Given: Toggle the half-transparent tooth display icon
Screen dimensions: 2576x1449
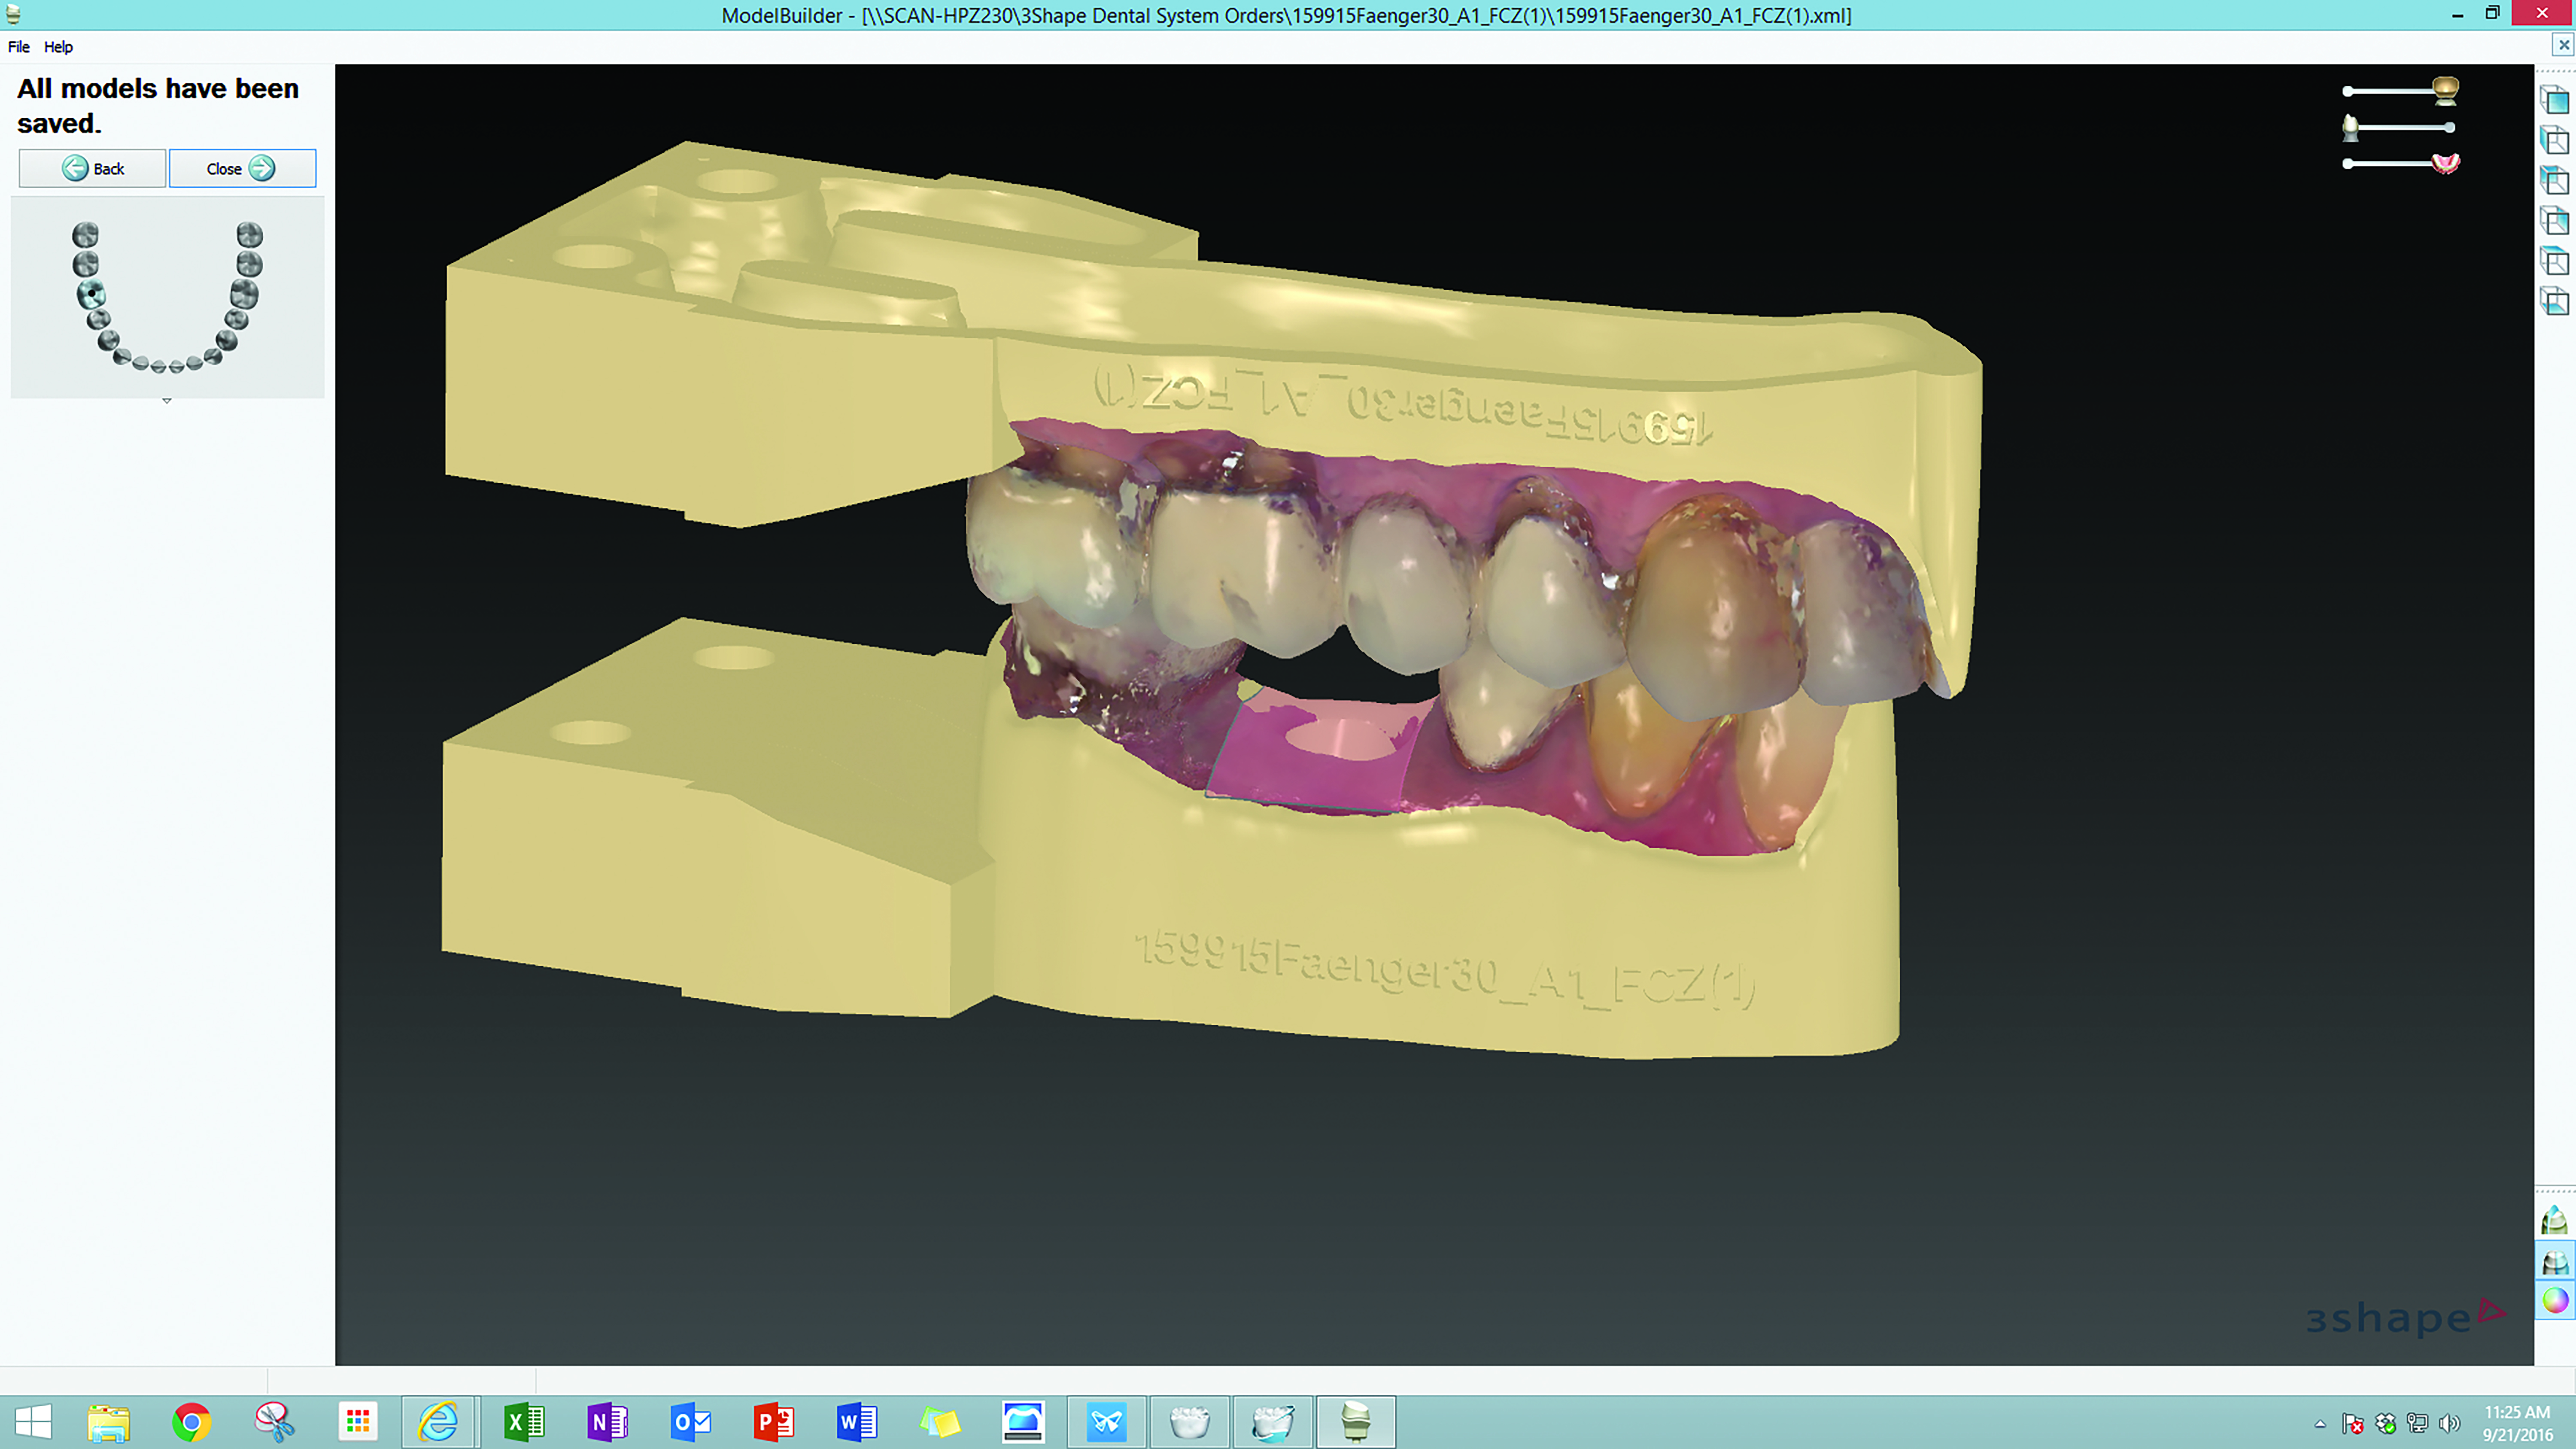Looking at the screenshot, I should tap(2554, 1262).
